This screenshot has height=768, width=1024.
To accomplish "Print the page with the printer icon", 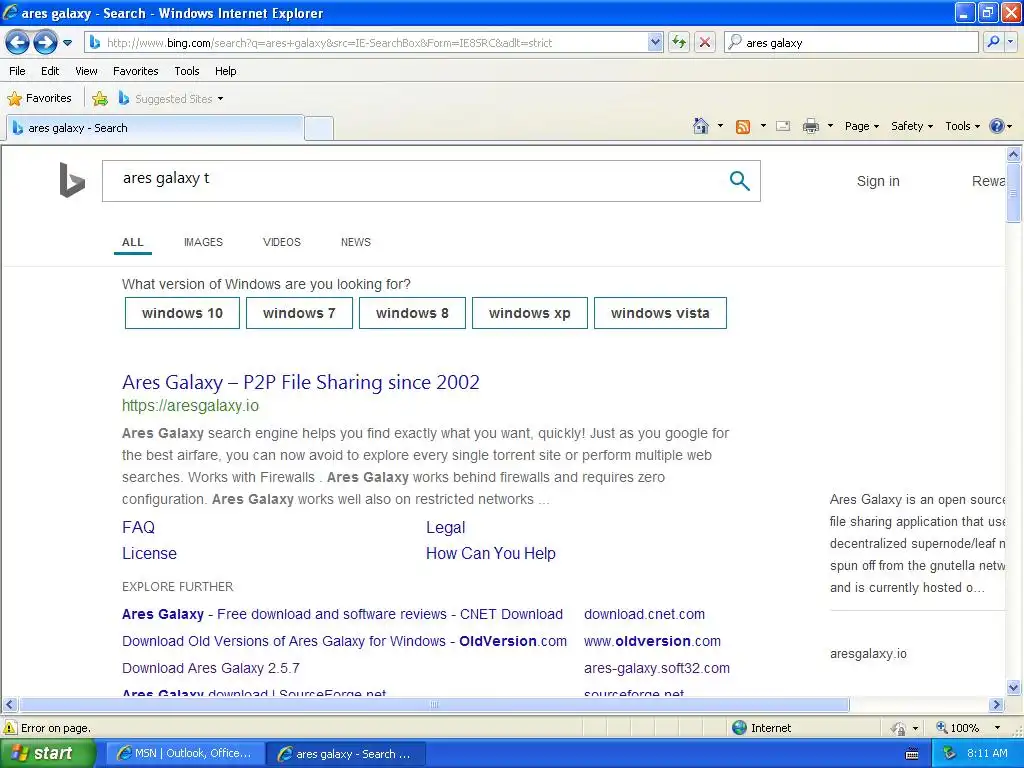I will click(810, 126).
